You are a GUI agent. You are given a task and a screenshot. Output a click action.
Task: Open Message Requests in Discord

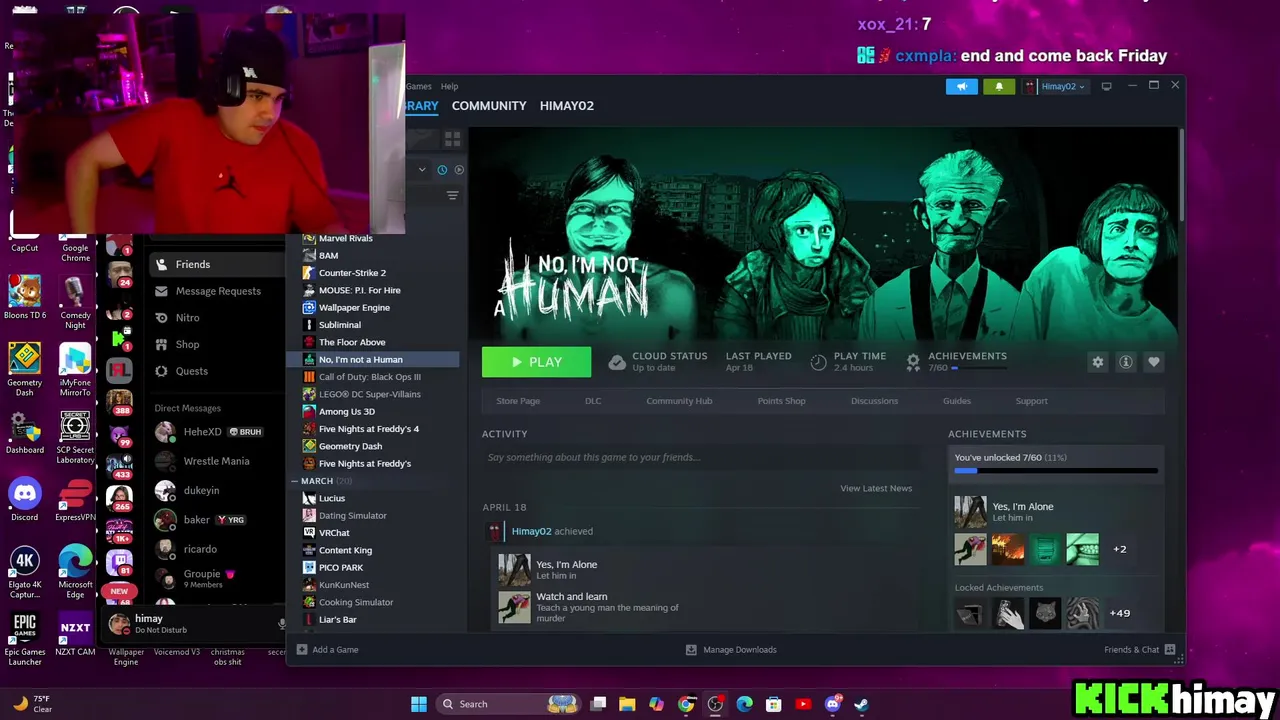[216, 291]
